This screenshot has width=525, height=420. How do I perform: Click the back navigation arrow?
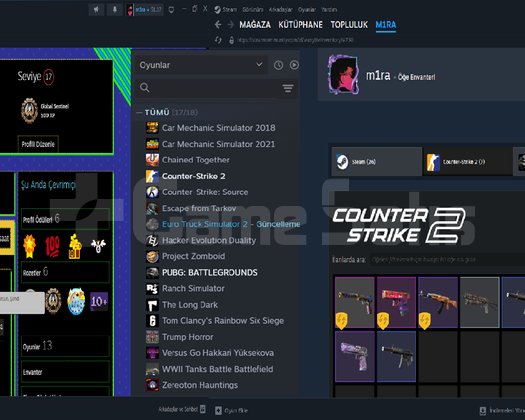[x=218, y=24]
